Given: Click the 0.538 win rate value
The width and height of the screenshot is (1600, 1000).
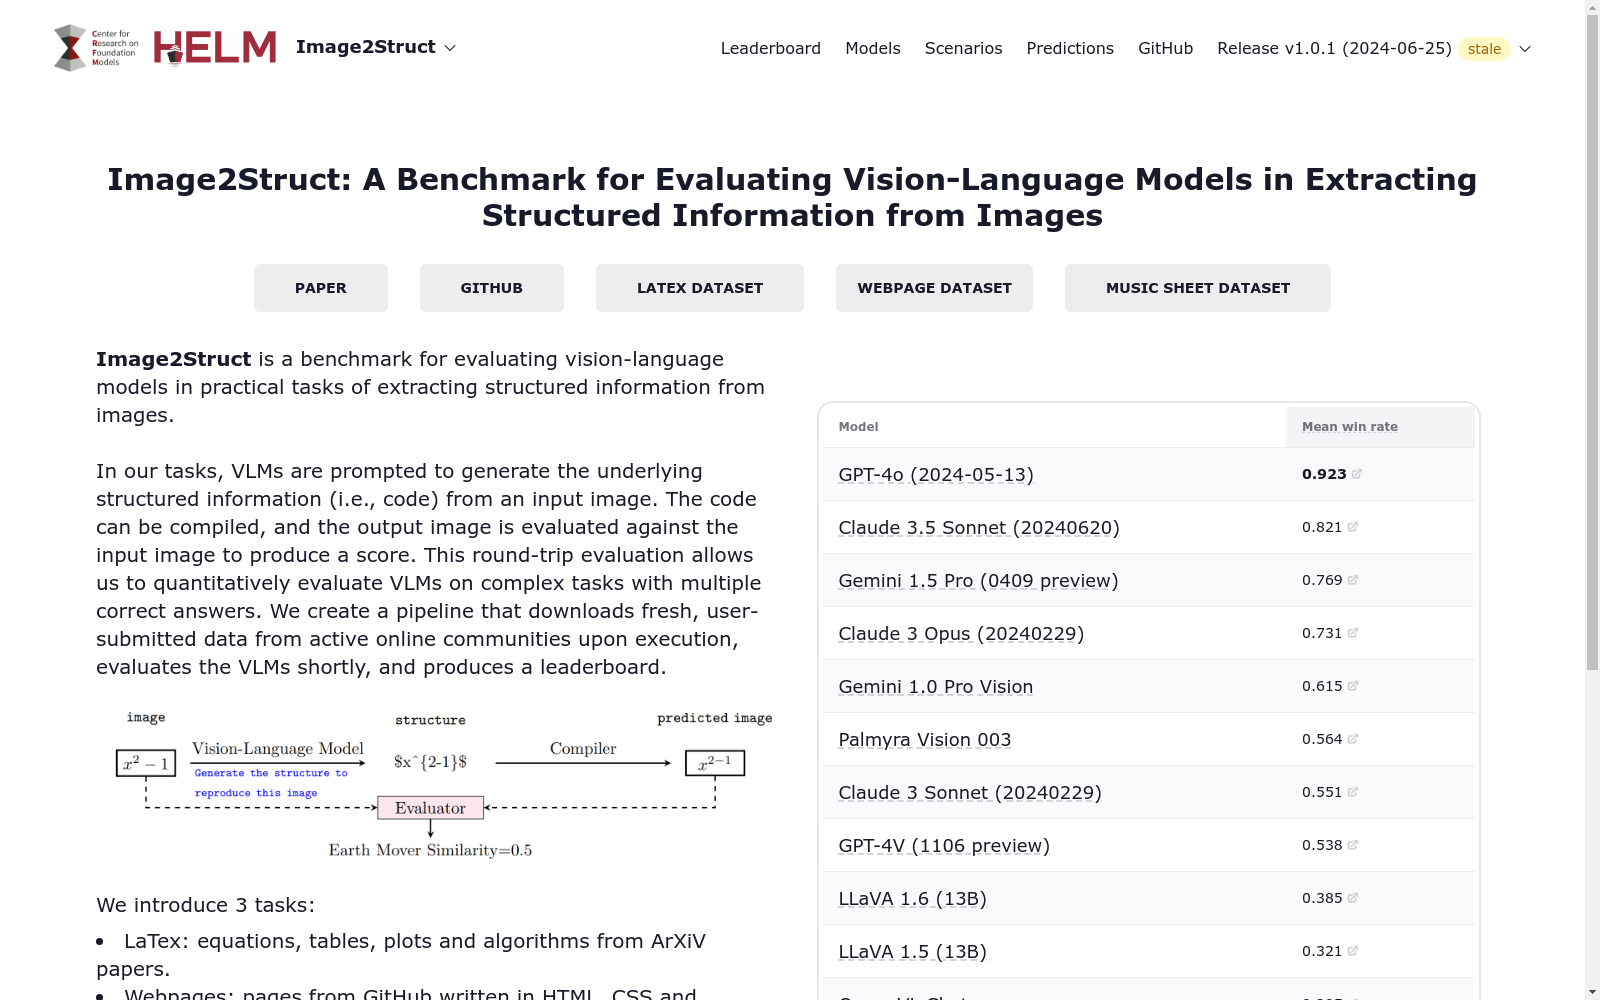Looking at the screenshot, I should [x=1322, y=845].
